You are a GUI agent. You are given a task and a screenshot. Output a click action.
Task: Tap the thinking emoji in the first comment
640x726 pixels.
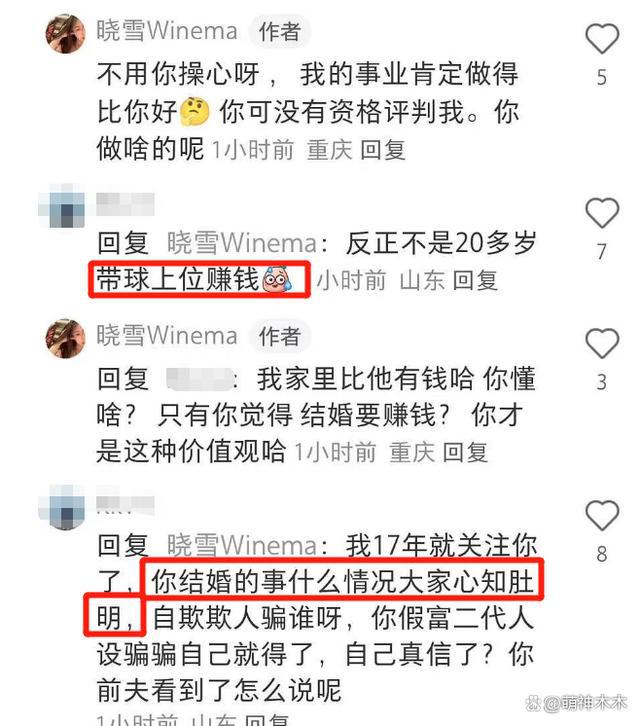click(x=195, y=112)
